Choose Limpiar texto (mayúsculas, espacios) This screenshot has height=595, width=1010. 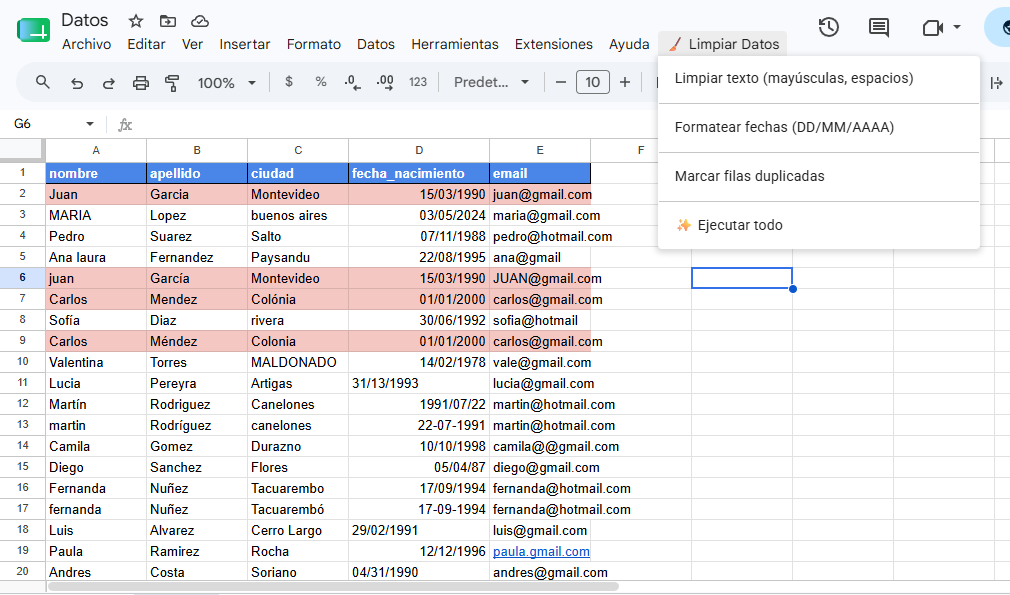[x=819, y=79]
